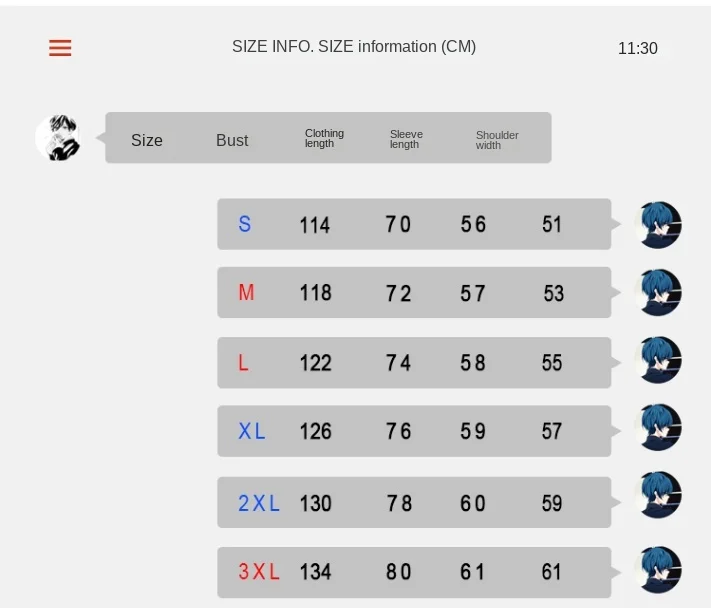The width and height of the screenshot is (711, 608).
Task: Click blue-haired avatar beside S row
Action: tap(658, 225)
